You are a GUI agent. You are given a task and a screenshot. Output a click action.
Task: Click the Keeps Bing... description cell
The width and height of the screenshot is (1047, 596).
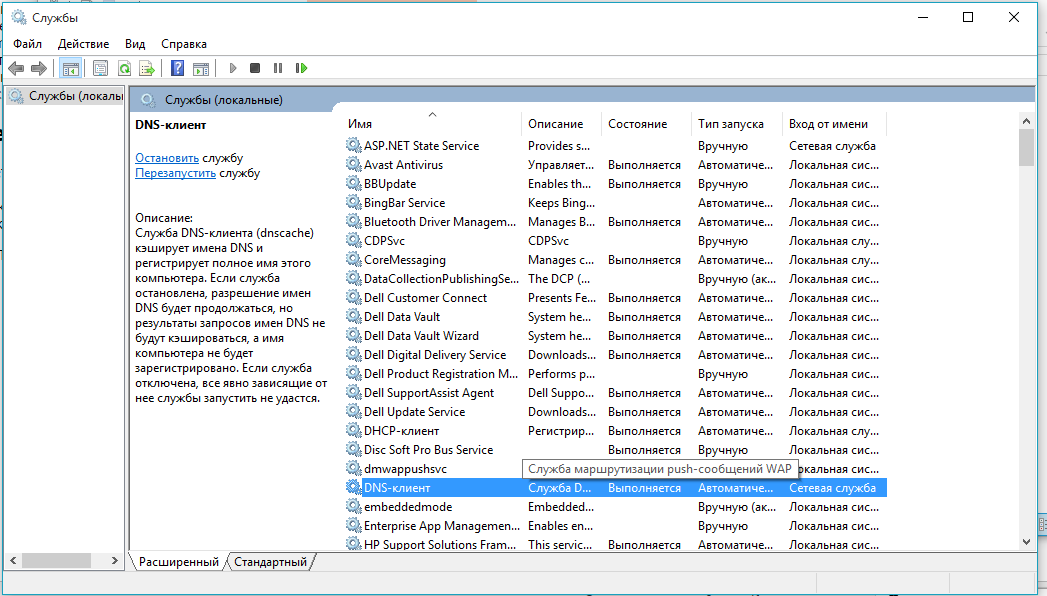click(x=561, y=202)
